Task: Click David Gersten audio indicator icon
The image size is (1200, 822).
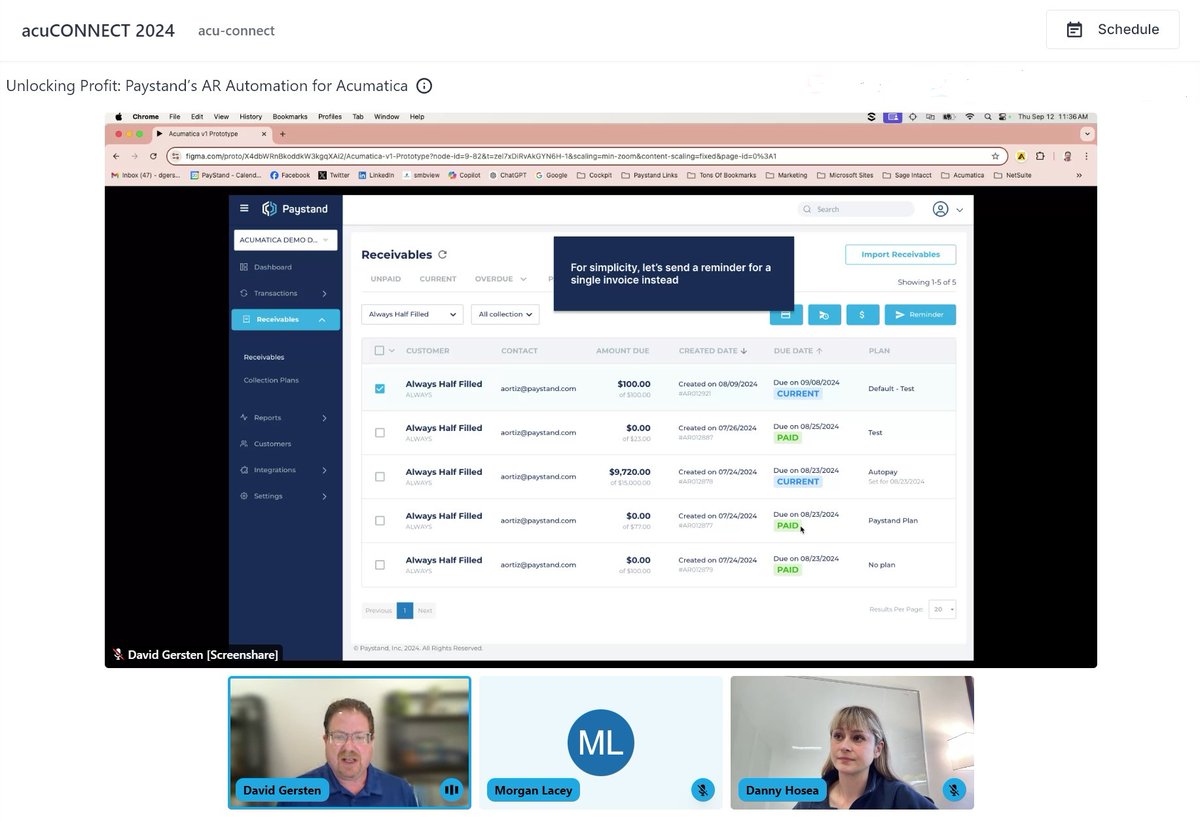Action: point(451,790)
